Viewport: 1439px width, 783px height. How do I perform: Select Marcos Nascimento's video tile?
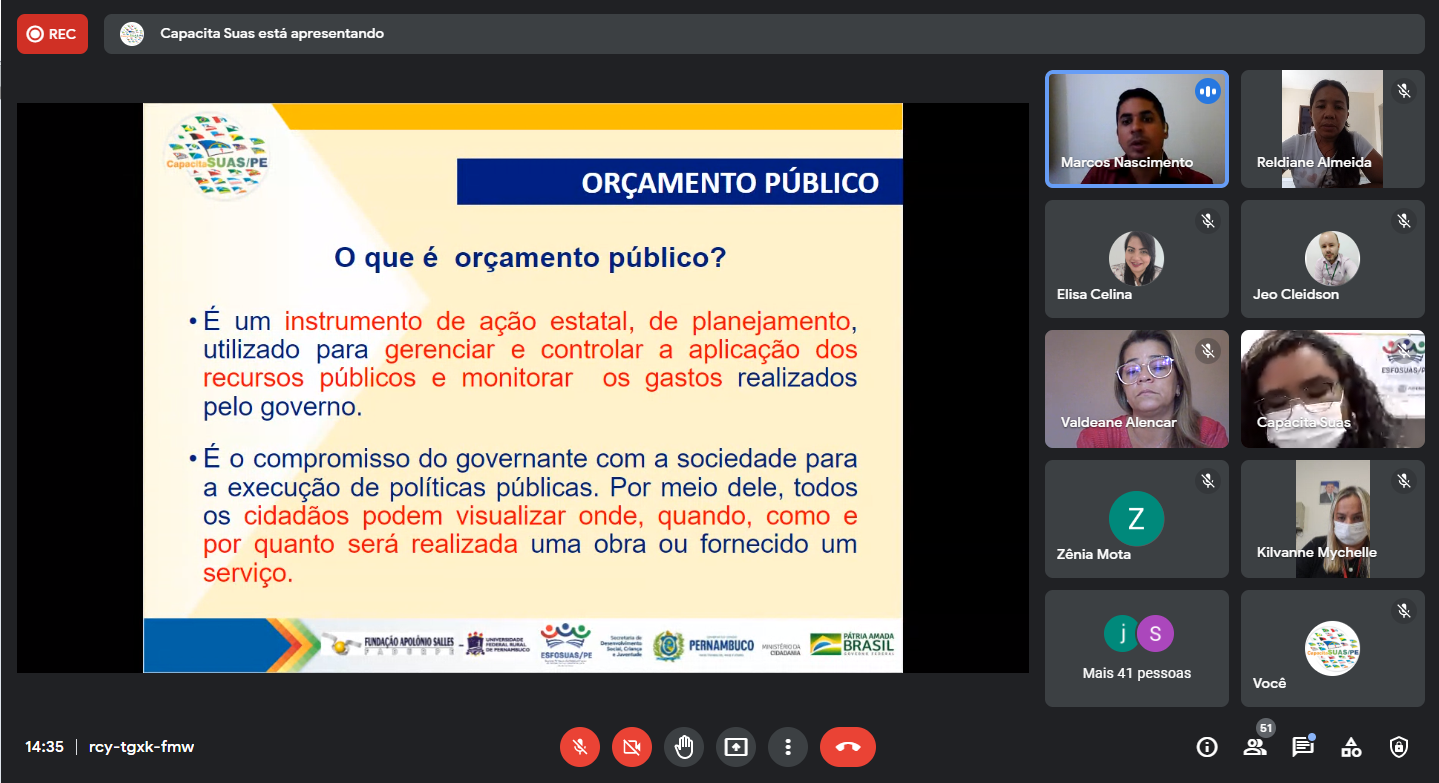point(1136,128)
